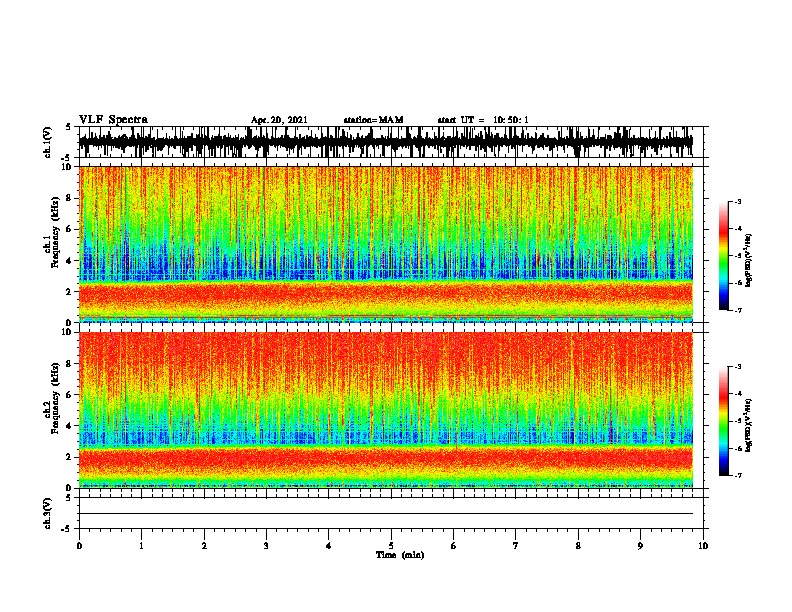Click the ch.2 PSD color scale bar
The width and height of the screenshot is (792, 612).
(x=723, y=421)
